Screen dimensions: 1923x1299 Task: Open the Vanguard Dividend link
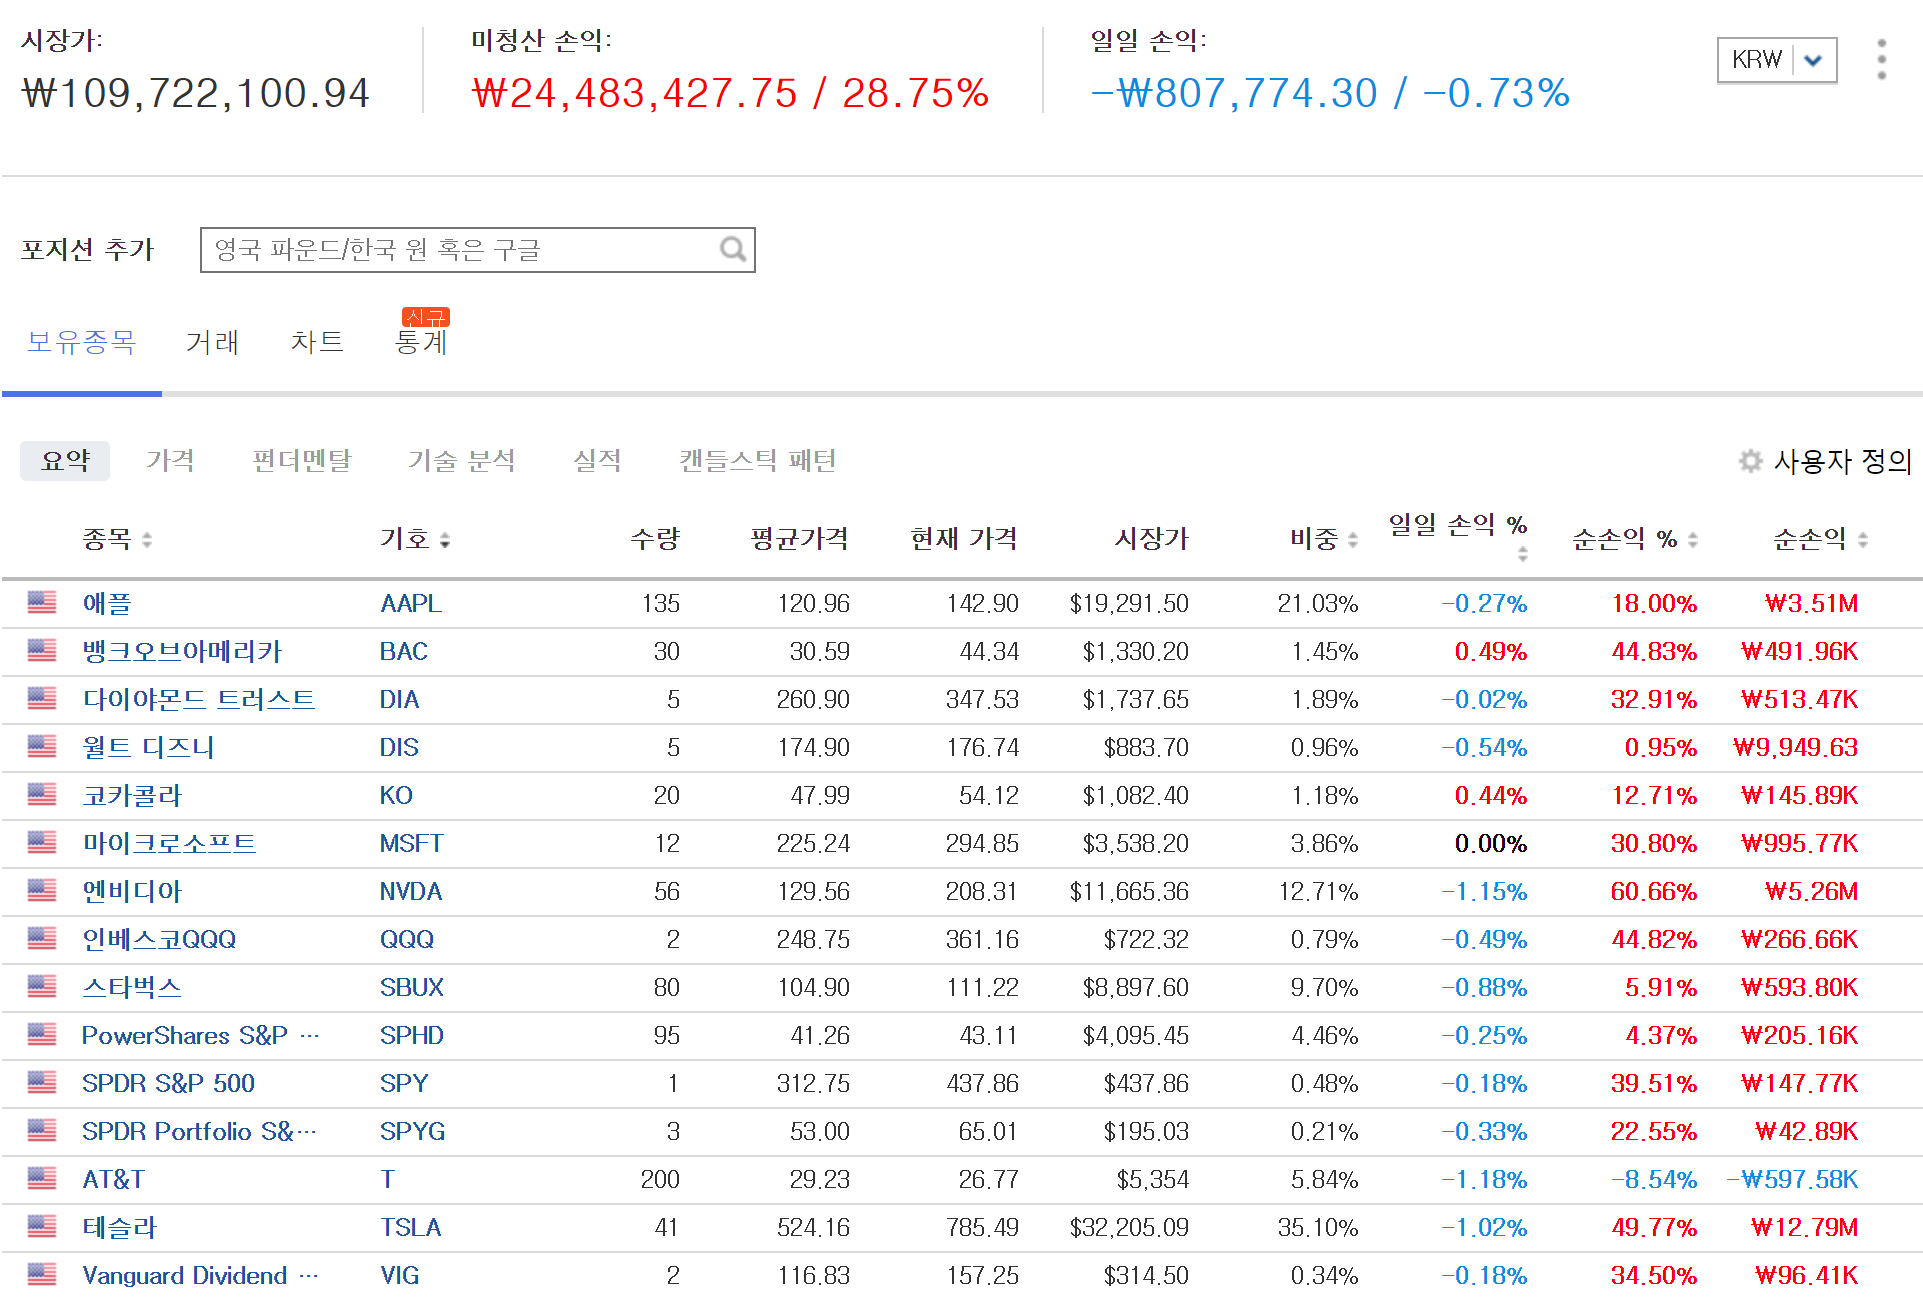point(200,1276)
